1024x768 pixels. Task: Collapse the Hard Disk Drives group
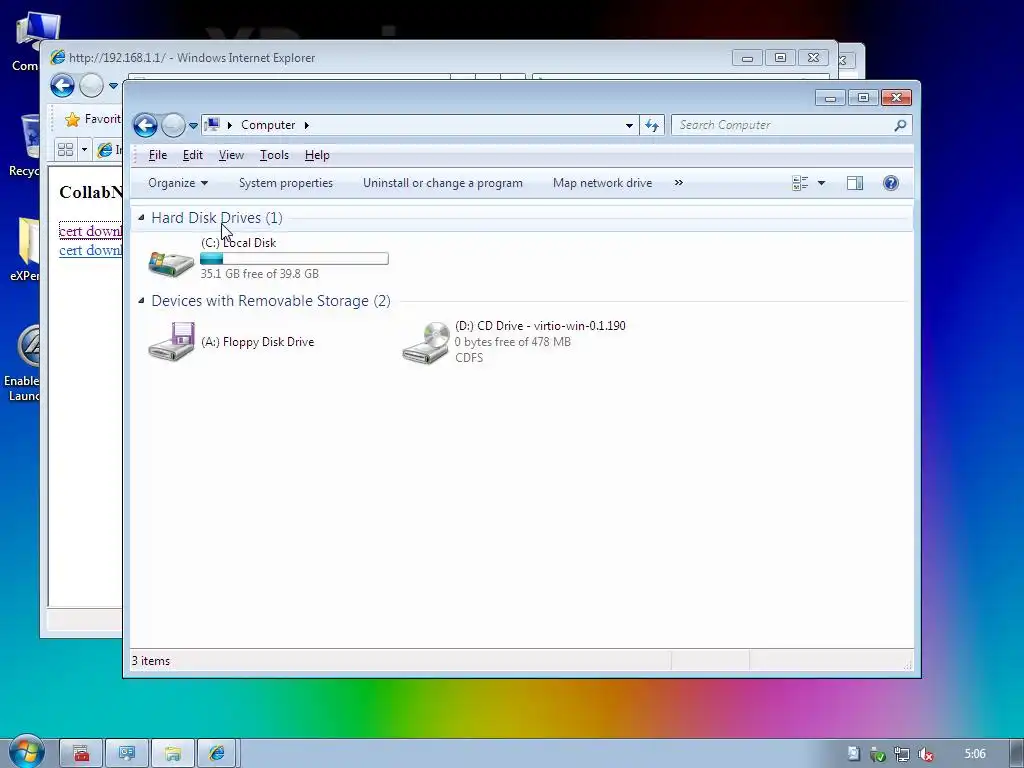click(141, 217)
